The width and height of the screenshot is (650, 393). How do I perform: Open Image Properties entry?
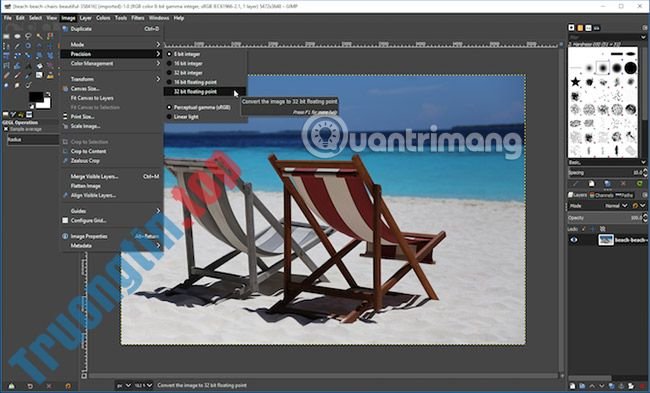pos(112,236)
